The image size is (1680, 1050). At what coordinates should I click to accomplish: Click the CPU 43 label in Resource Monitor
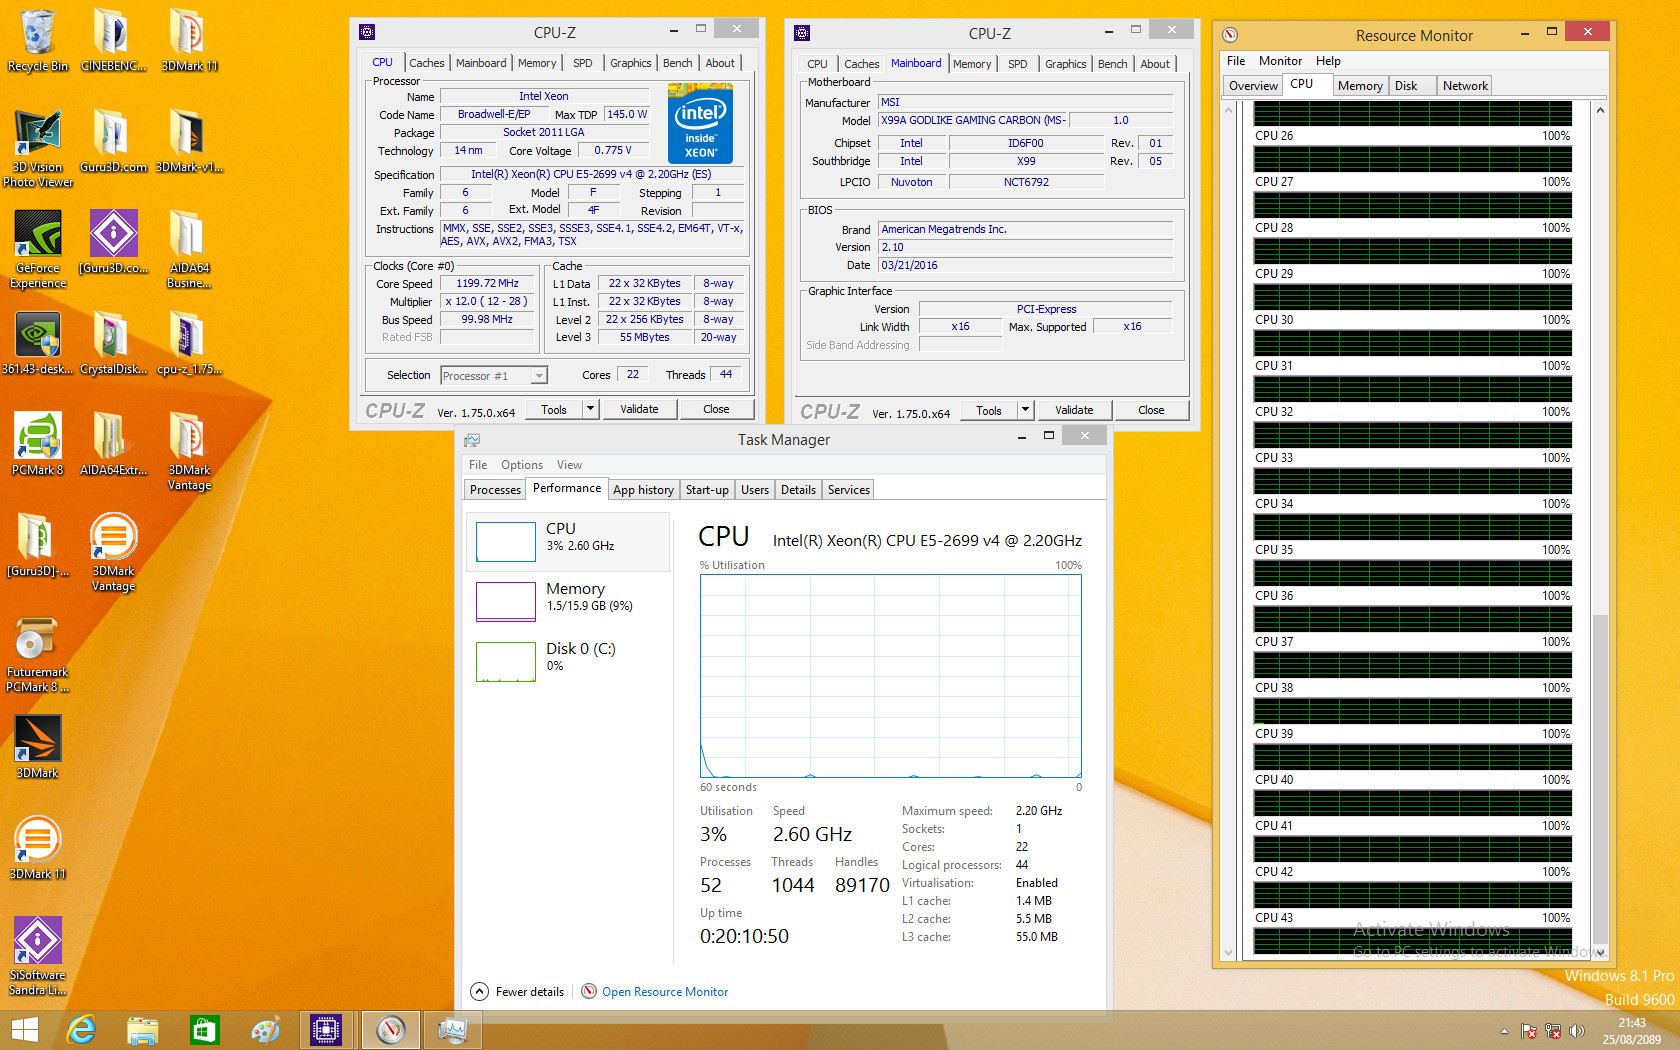point(1274,918)
